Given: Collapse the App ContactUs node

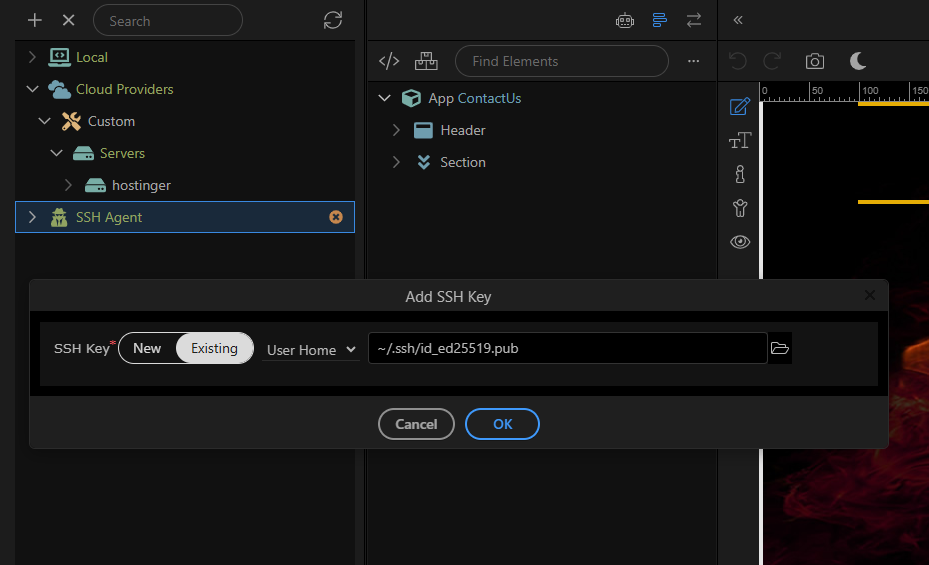Looking at the screenshot, I should tap(385, 98).
